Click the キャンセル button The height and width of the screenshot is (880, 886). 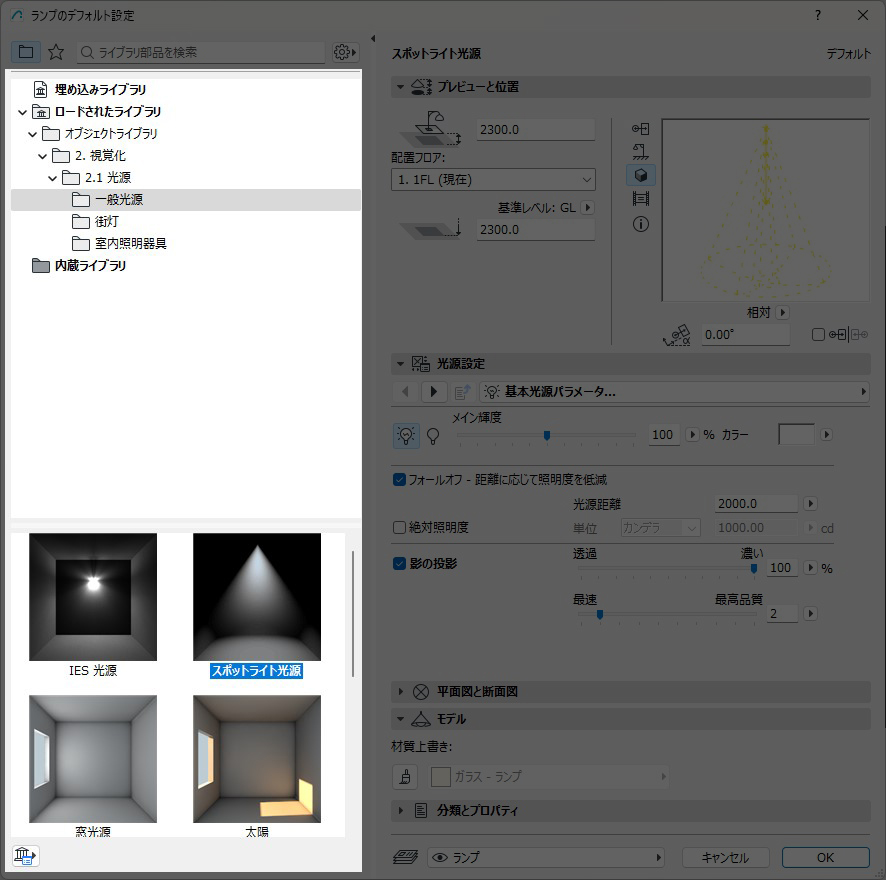pyautogui.click(x=725, y=858)
